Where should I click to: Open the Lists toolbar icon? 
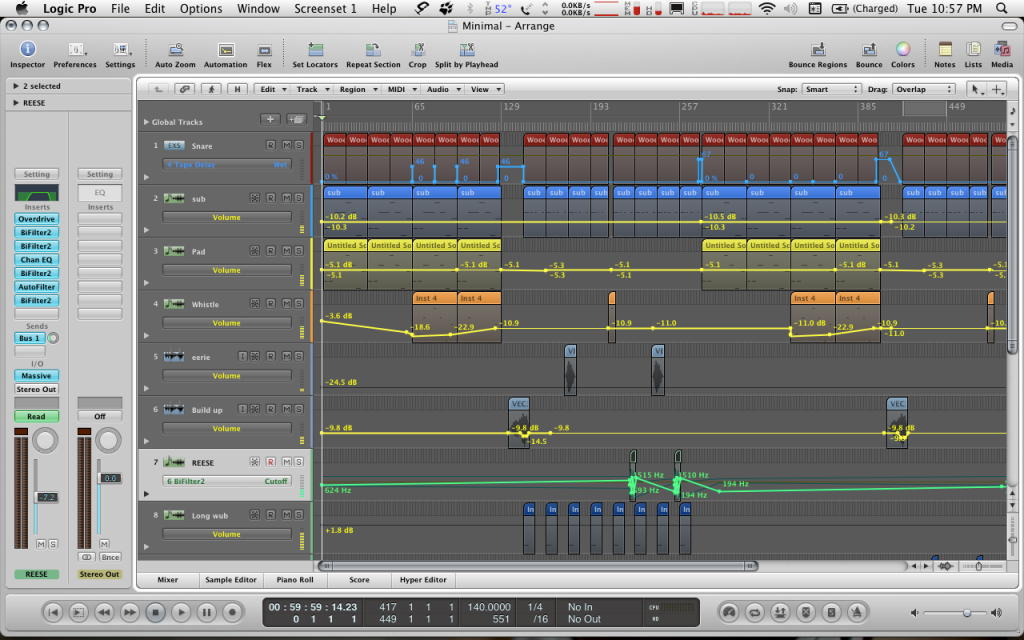click(x=973, y=50)
